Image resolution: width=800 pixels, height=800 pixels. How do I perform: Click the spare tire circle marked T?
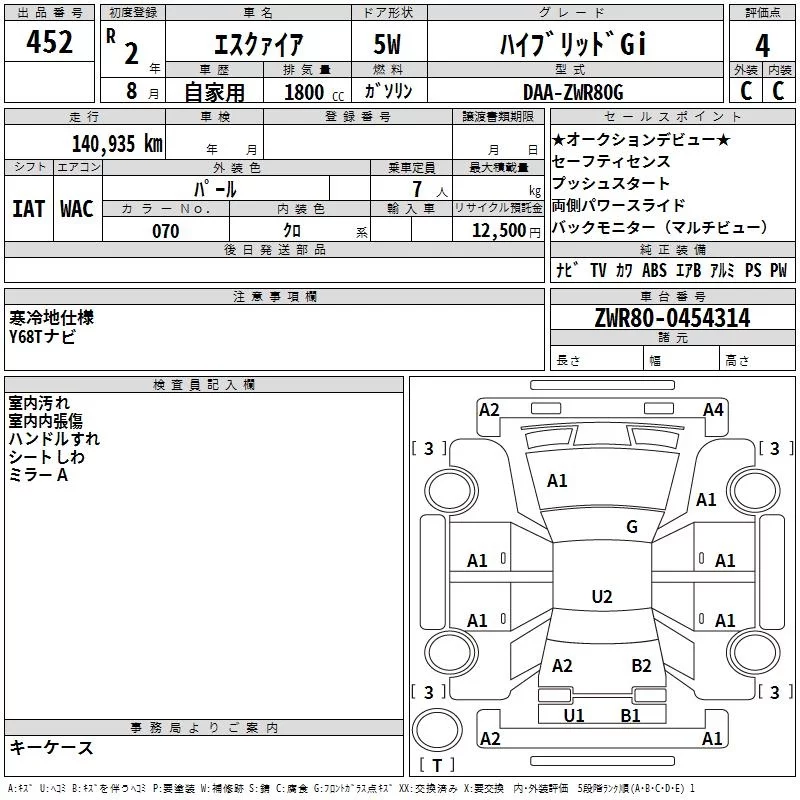437,730
